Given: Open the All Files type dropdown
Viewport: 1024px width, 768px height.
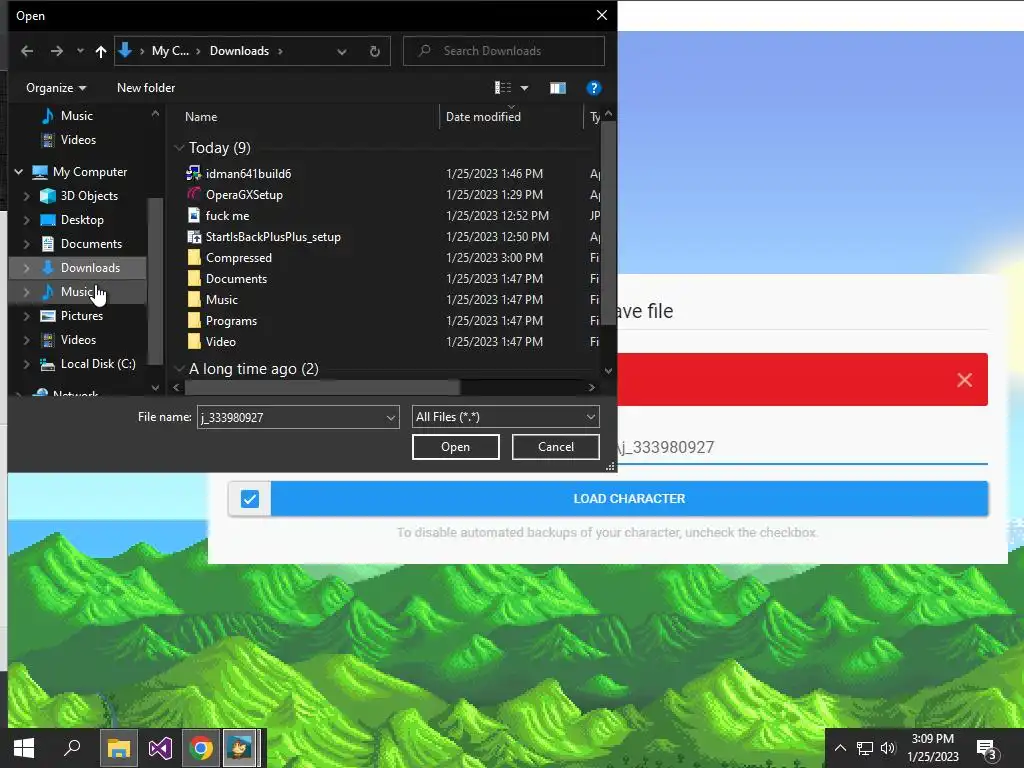Looking at the screenshot, I should 505,417.
